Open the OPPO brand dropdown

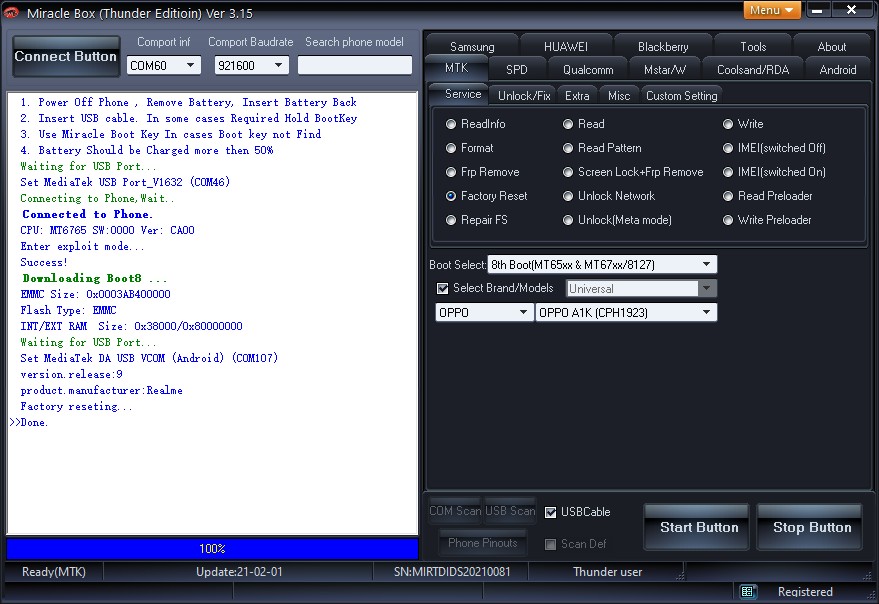tap(484, 312)
